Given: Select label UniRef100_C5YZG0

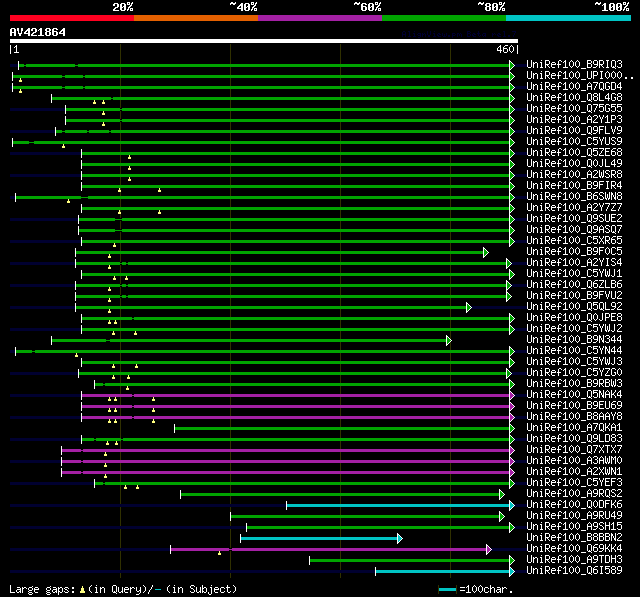Looking at the screenshot, I should [574, 373].
